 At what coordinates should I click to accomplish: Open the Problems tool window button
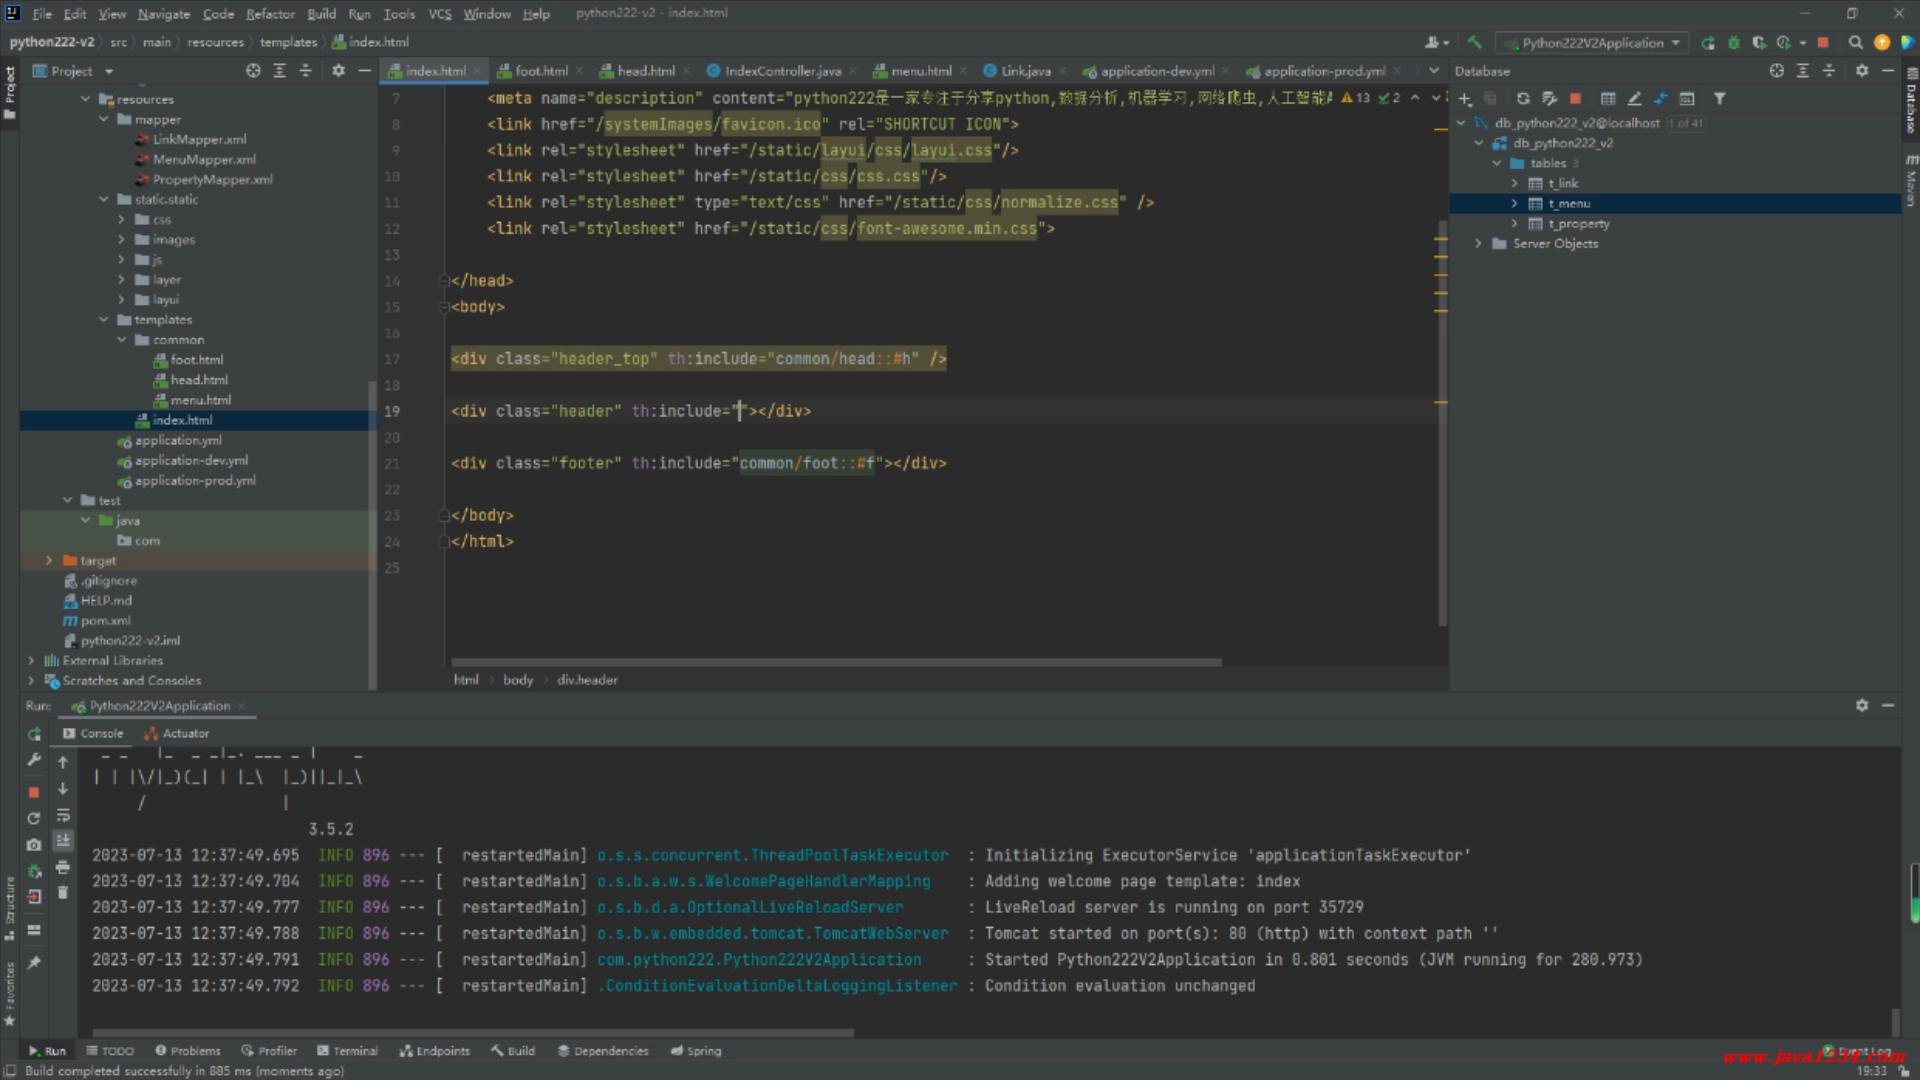coord(188,1051)
